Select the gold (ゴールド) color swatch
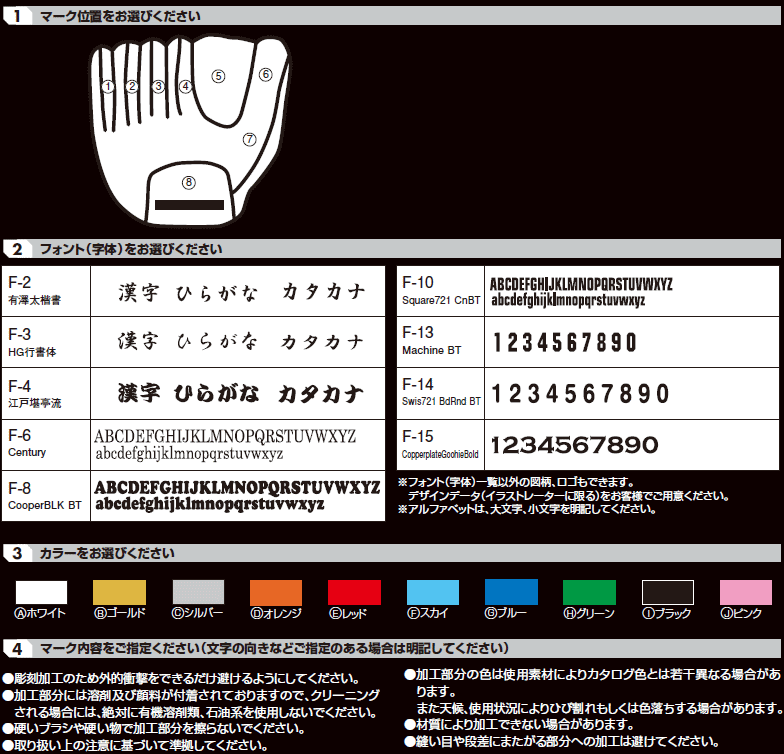Viewport: 784px width, 754px height. pos(119,592)
